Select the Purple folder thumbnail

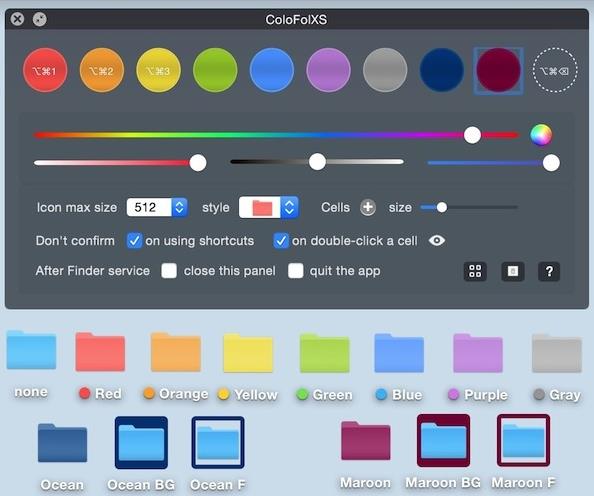click(478, 353)
